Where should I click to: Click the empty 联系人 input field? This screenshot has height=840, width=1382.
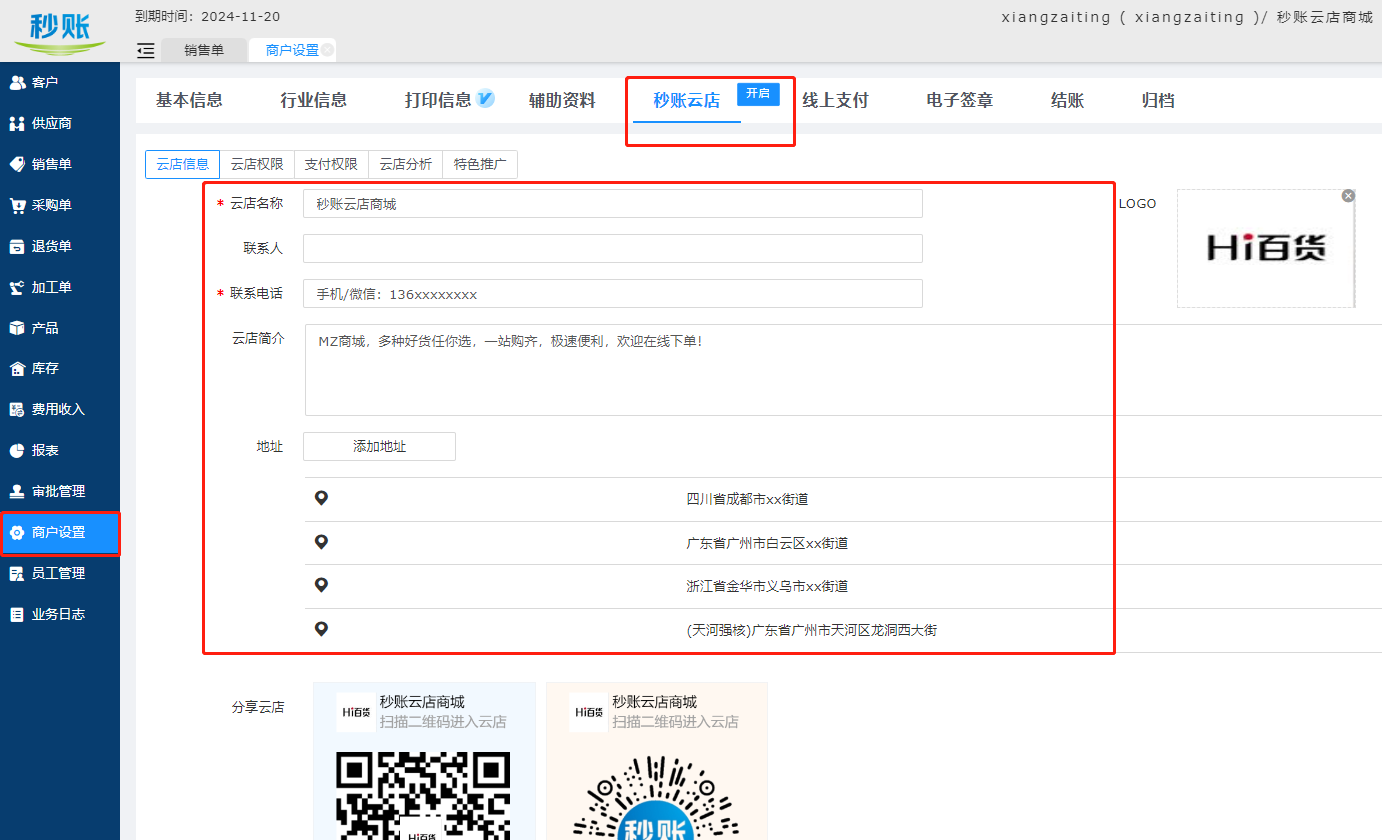613,248
